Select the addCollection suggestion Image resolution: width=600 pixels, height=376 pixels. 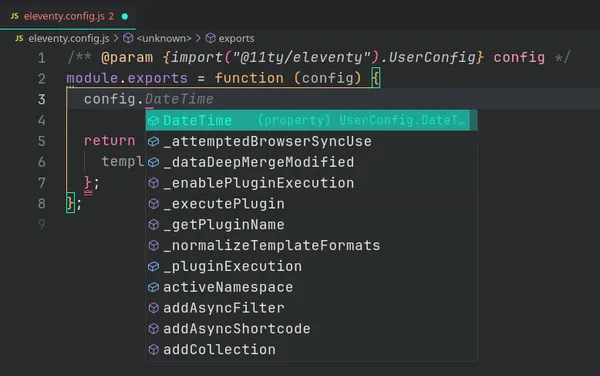click(x=311, y=349)
